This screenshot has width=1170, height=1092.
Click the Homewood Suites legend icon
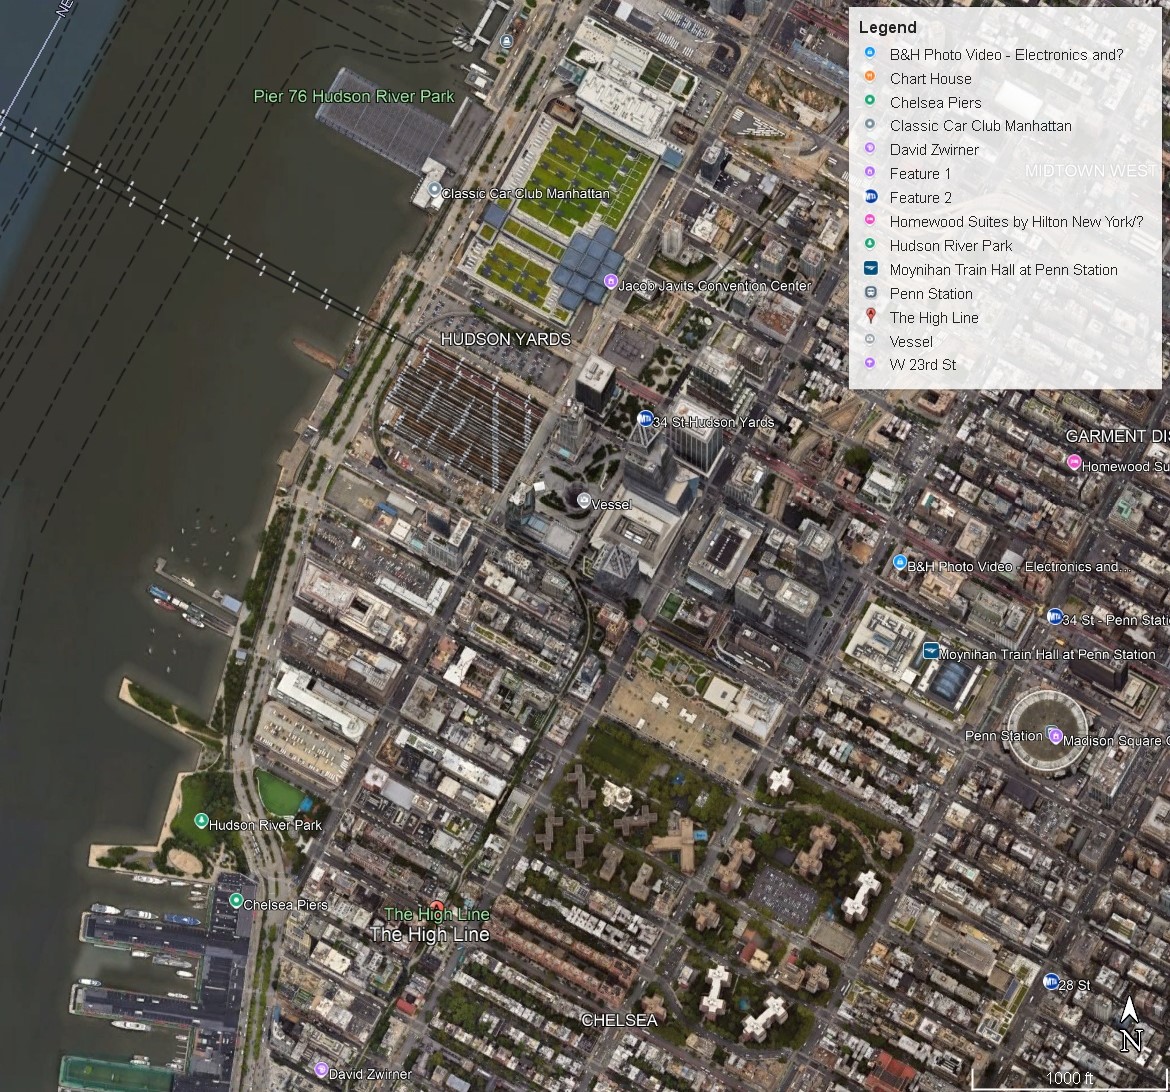coord(870,220)
